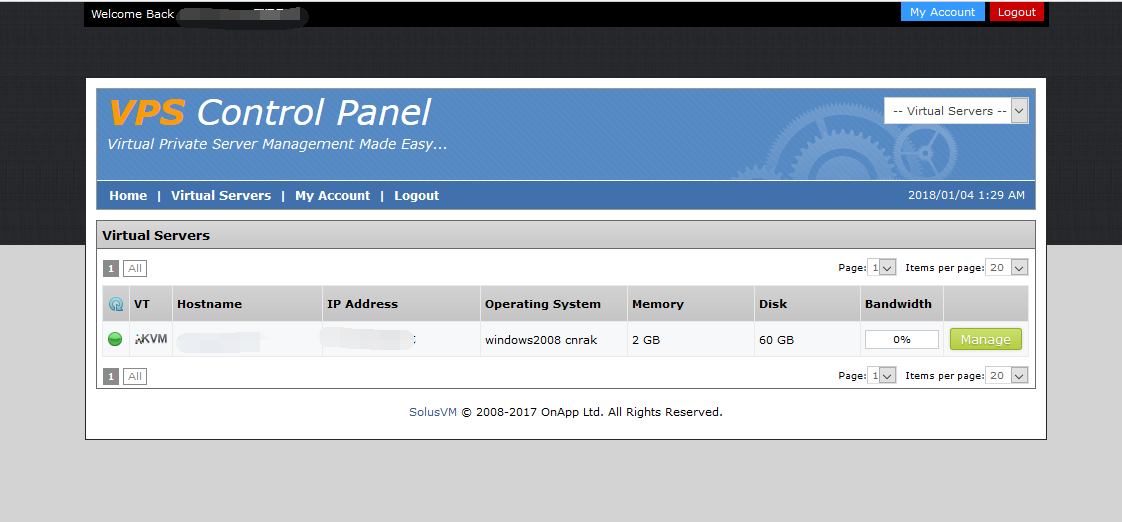The height and width of the screenshot is (522, 1122).
Task: Click the 'Virtual Servers' section heading
Action: [156, 236]
